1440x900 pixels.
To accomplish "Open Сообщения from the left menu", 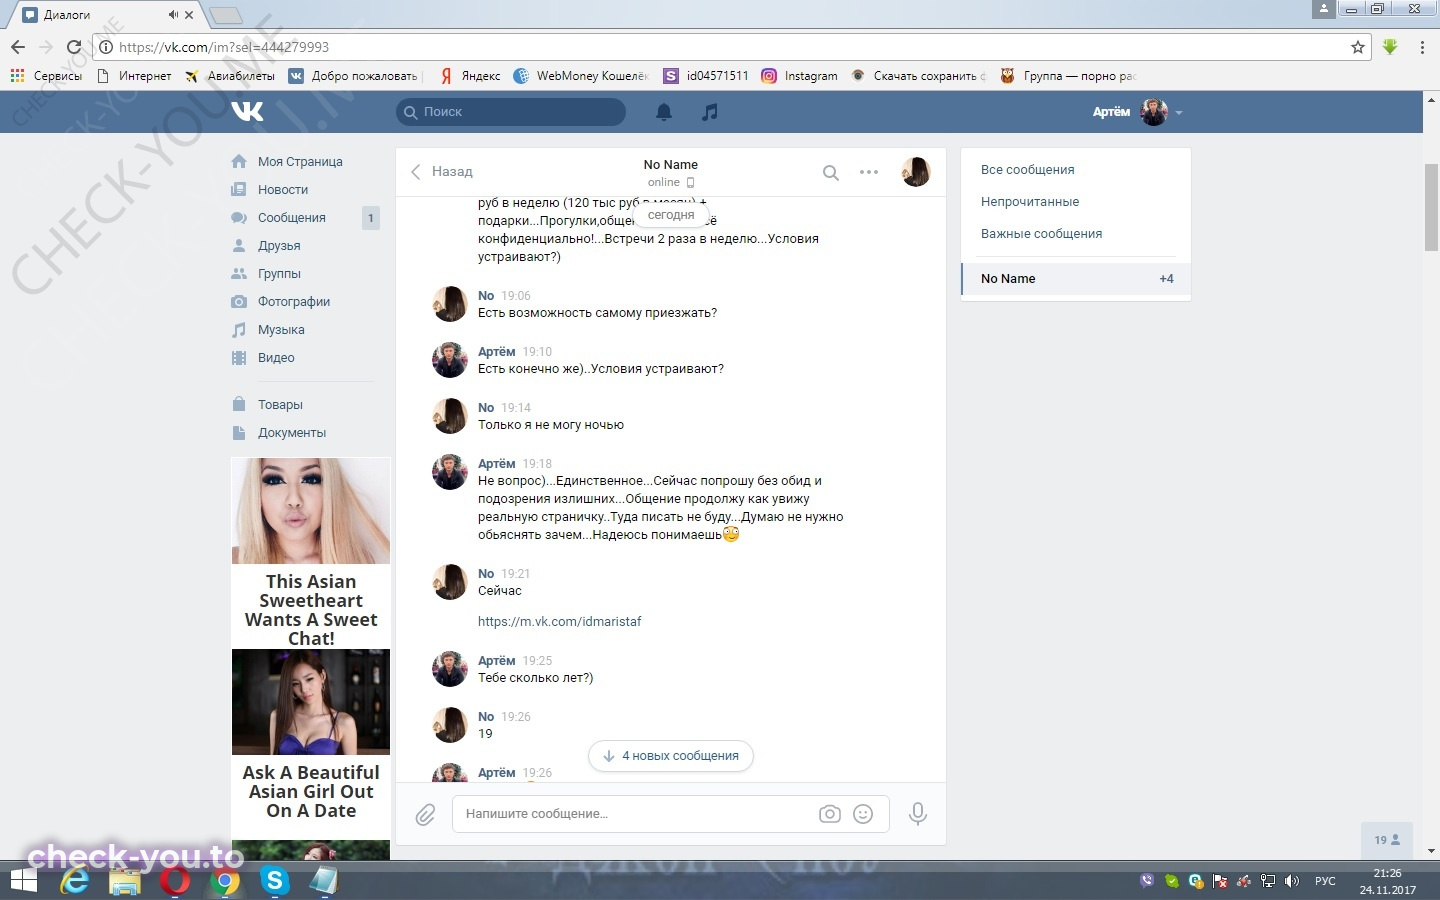I will click(x=292, y=217).
